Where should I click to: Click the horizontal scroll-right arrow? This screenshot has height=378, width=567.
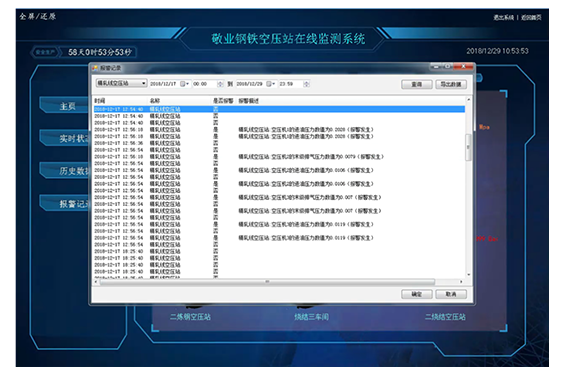click(461, 281)
